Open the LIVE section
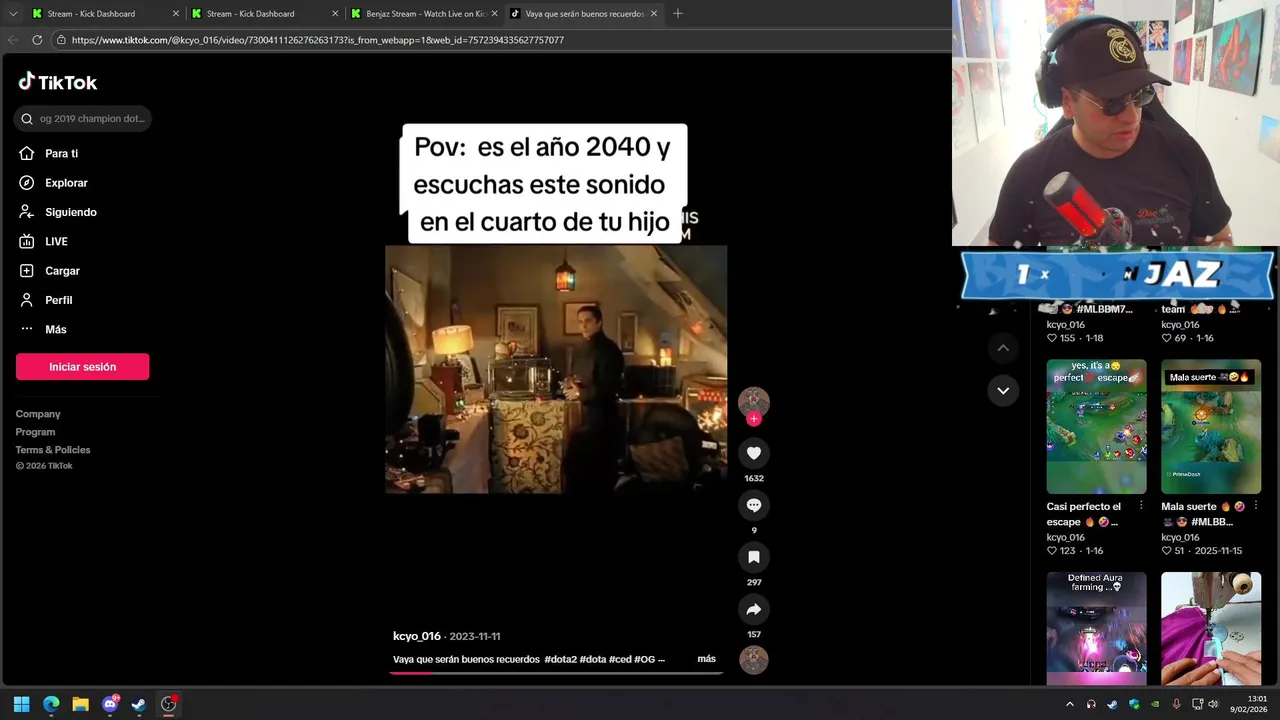The height and width of the screenshot is (720, 1280). pyautogui.click(x=56, y=242)
